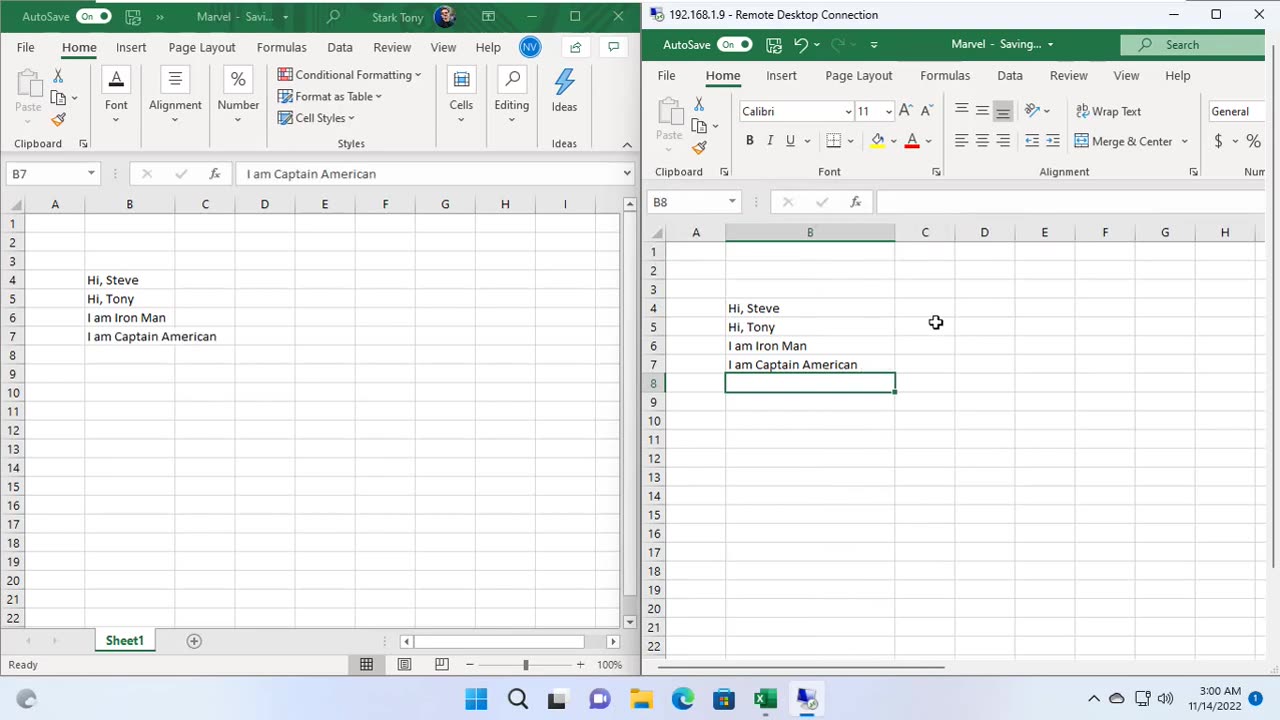Click Align Right icon in remote Excel

(1003, 141)
